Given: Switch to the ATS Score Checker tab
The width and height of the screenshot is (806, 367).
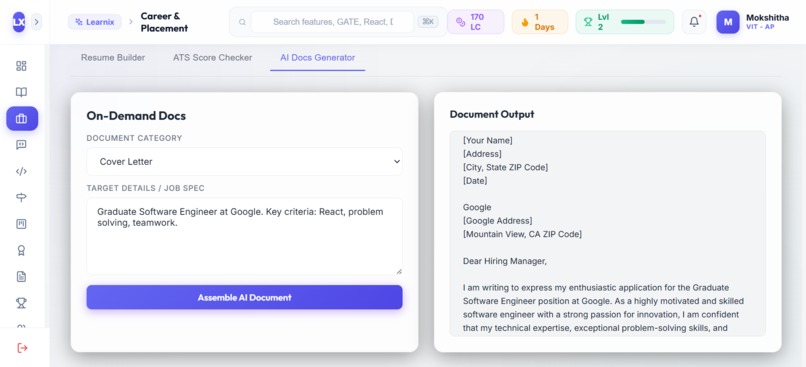Looking at the screenshot, I should pyautogui.click(x=212, y=58).
